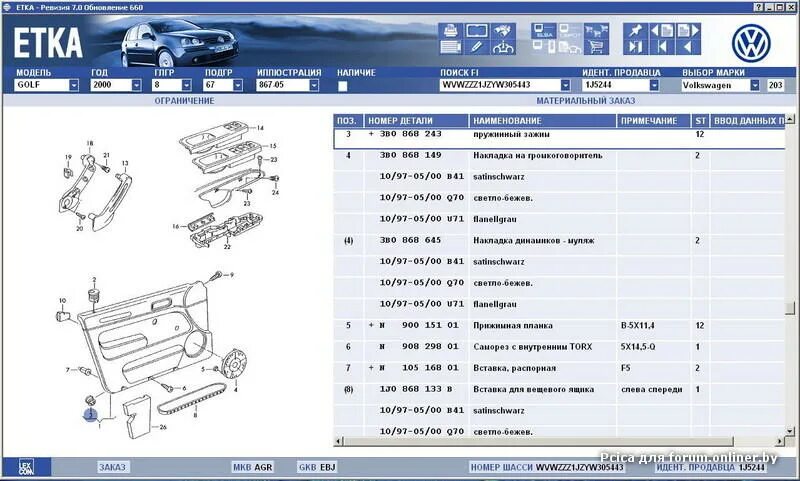800x481 pixels.
Task: Click the parts list scroll-down arrow
Action: point(790,432)
